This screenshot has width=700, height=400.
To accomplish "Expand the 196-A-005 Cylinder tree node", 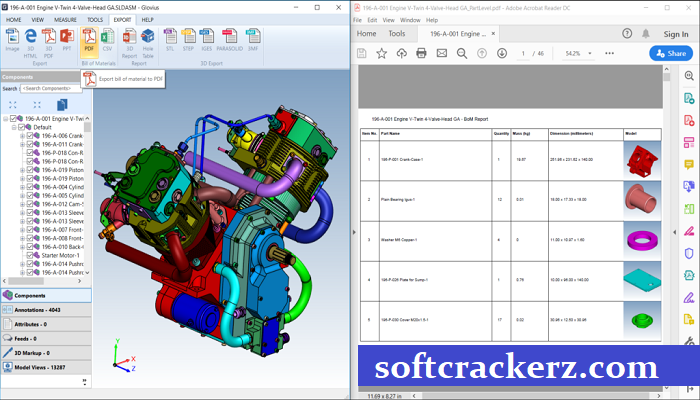I will (22, 195).
